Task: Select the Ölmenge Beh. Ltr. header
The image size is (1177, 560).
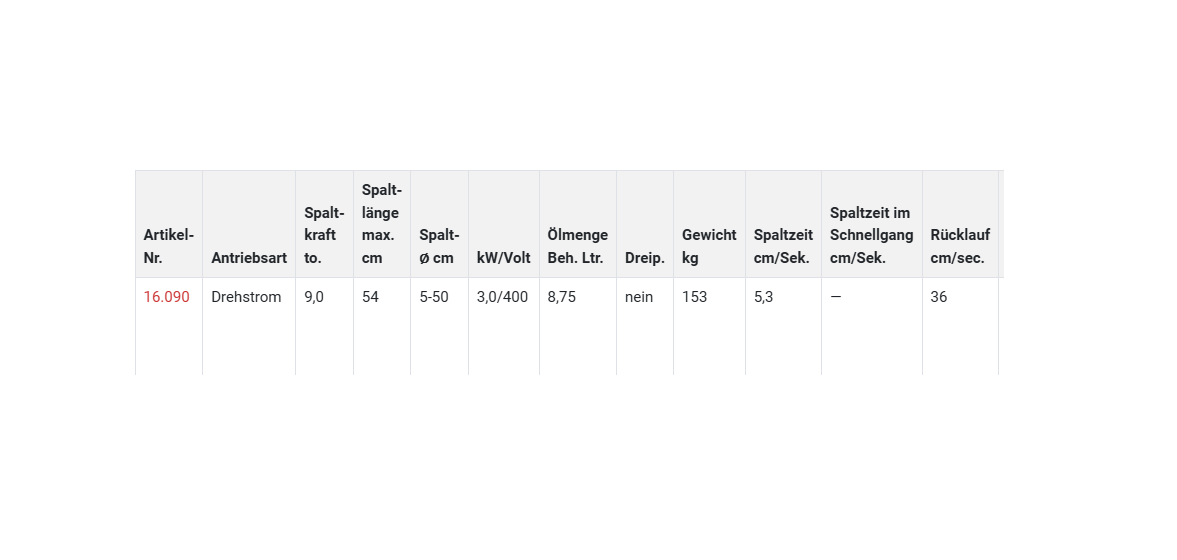Action: tap(577, 246)
